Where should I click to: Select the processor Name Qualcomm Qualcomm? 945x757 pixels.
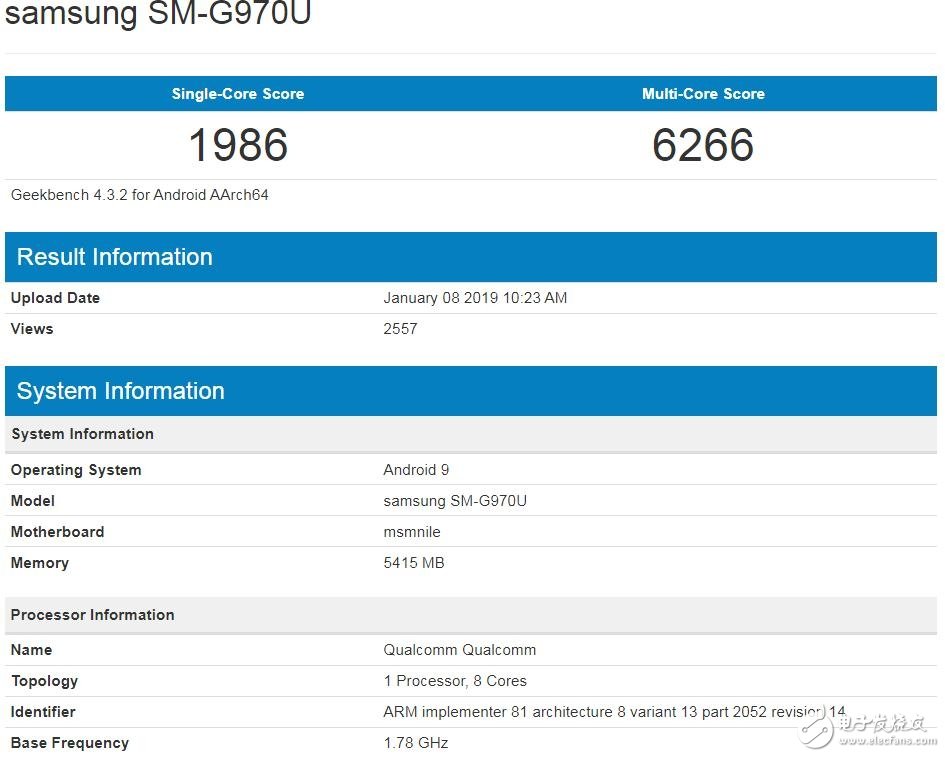pyautogui.click(x=459, y=649)
